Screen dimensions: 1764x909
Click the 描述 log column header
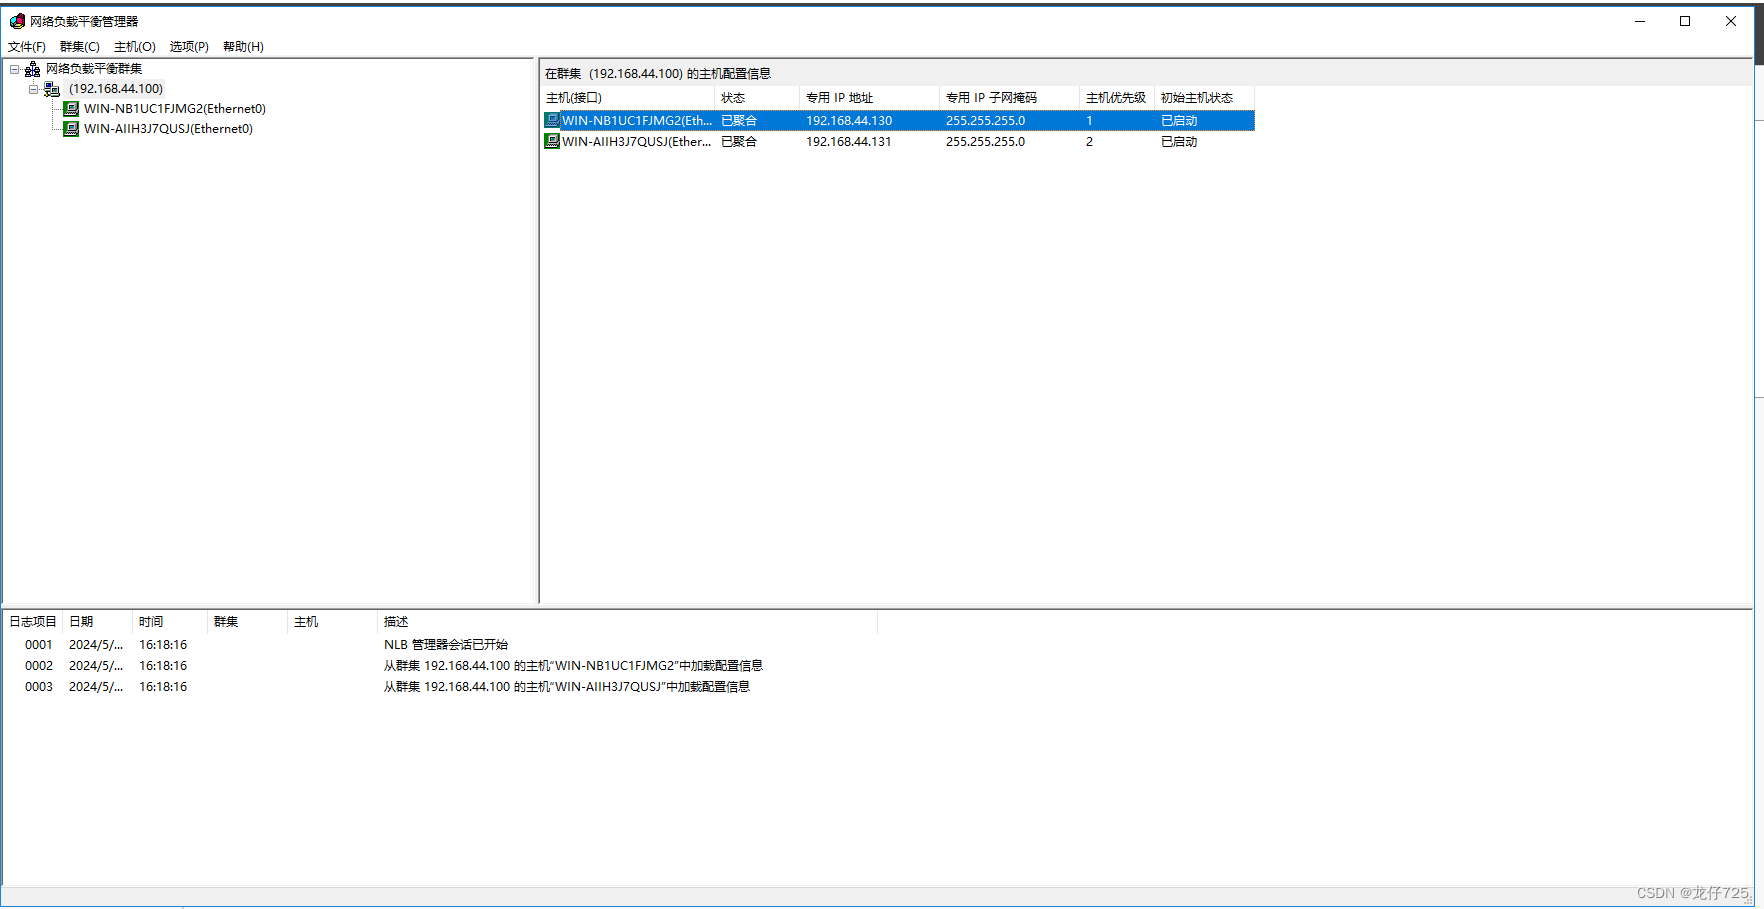click(627, 622)
